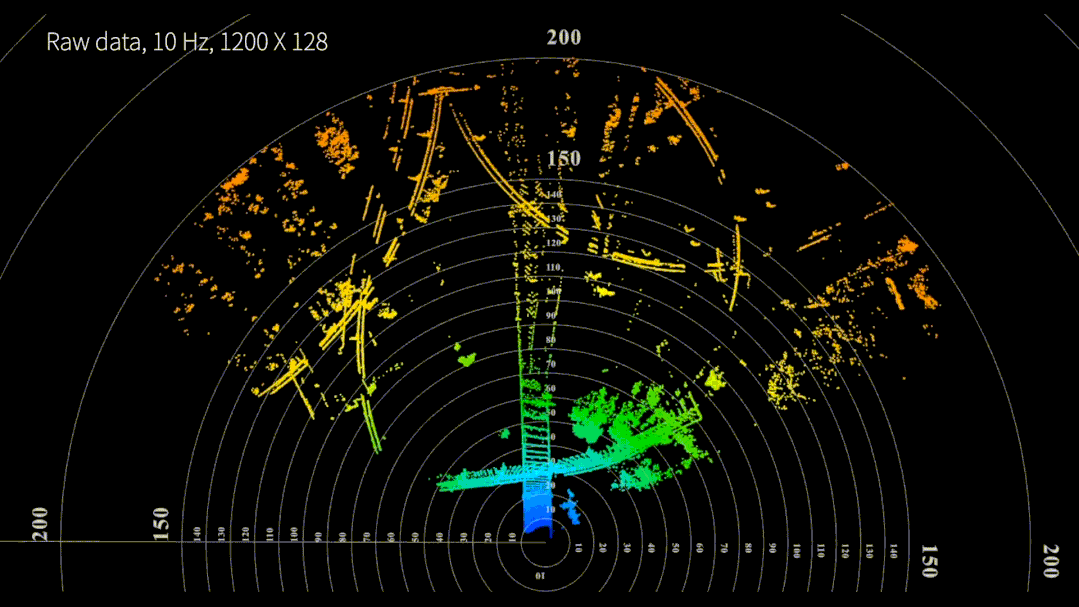Click the 150 range label on the vertical axis
This screenshot has width=1079, height=607.
[562, 159]
